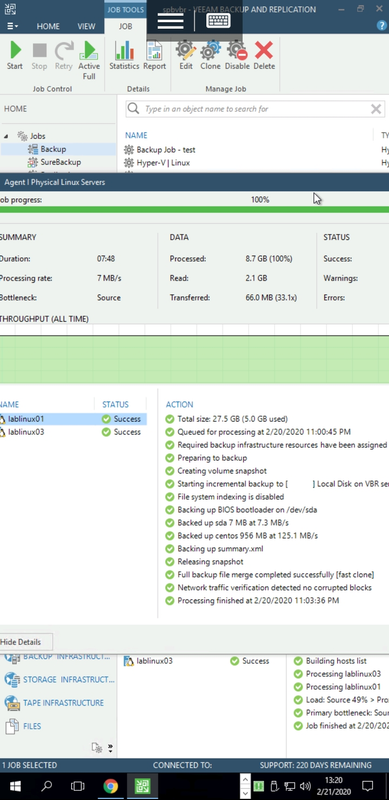Open navigation pane configure buttons icon
389x800 pixels.
pos(96,747)
